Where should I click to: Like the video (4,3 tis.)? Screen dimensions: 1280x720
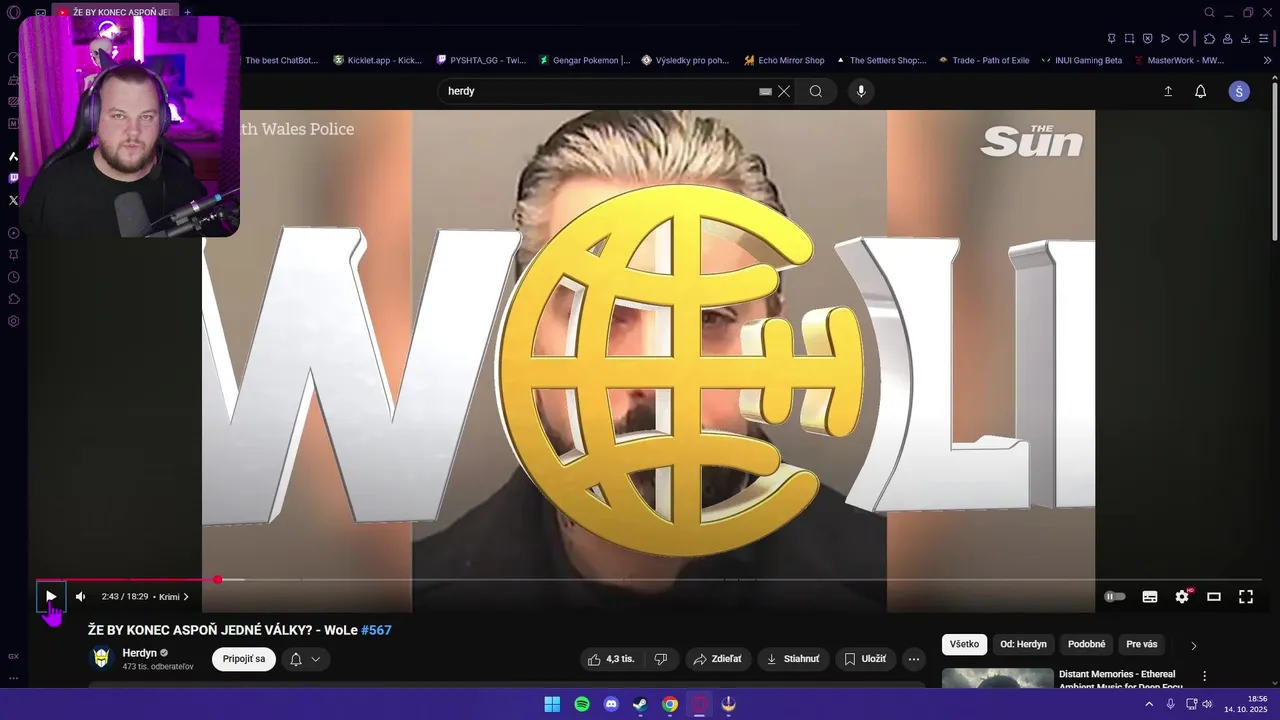pyautogui.click(x=611, y=659)
